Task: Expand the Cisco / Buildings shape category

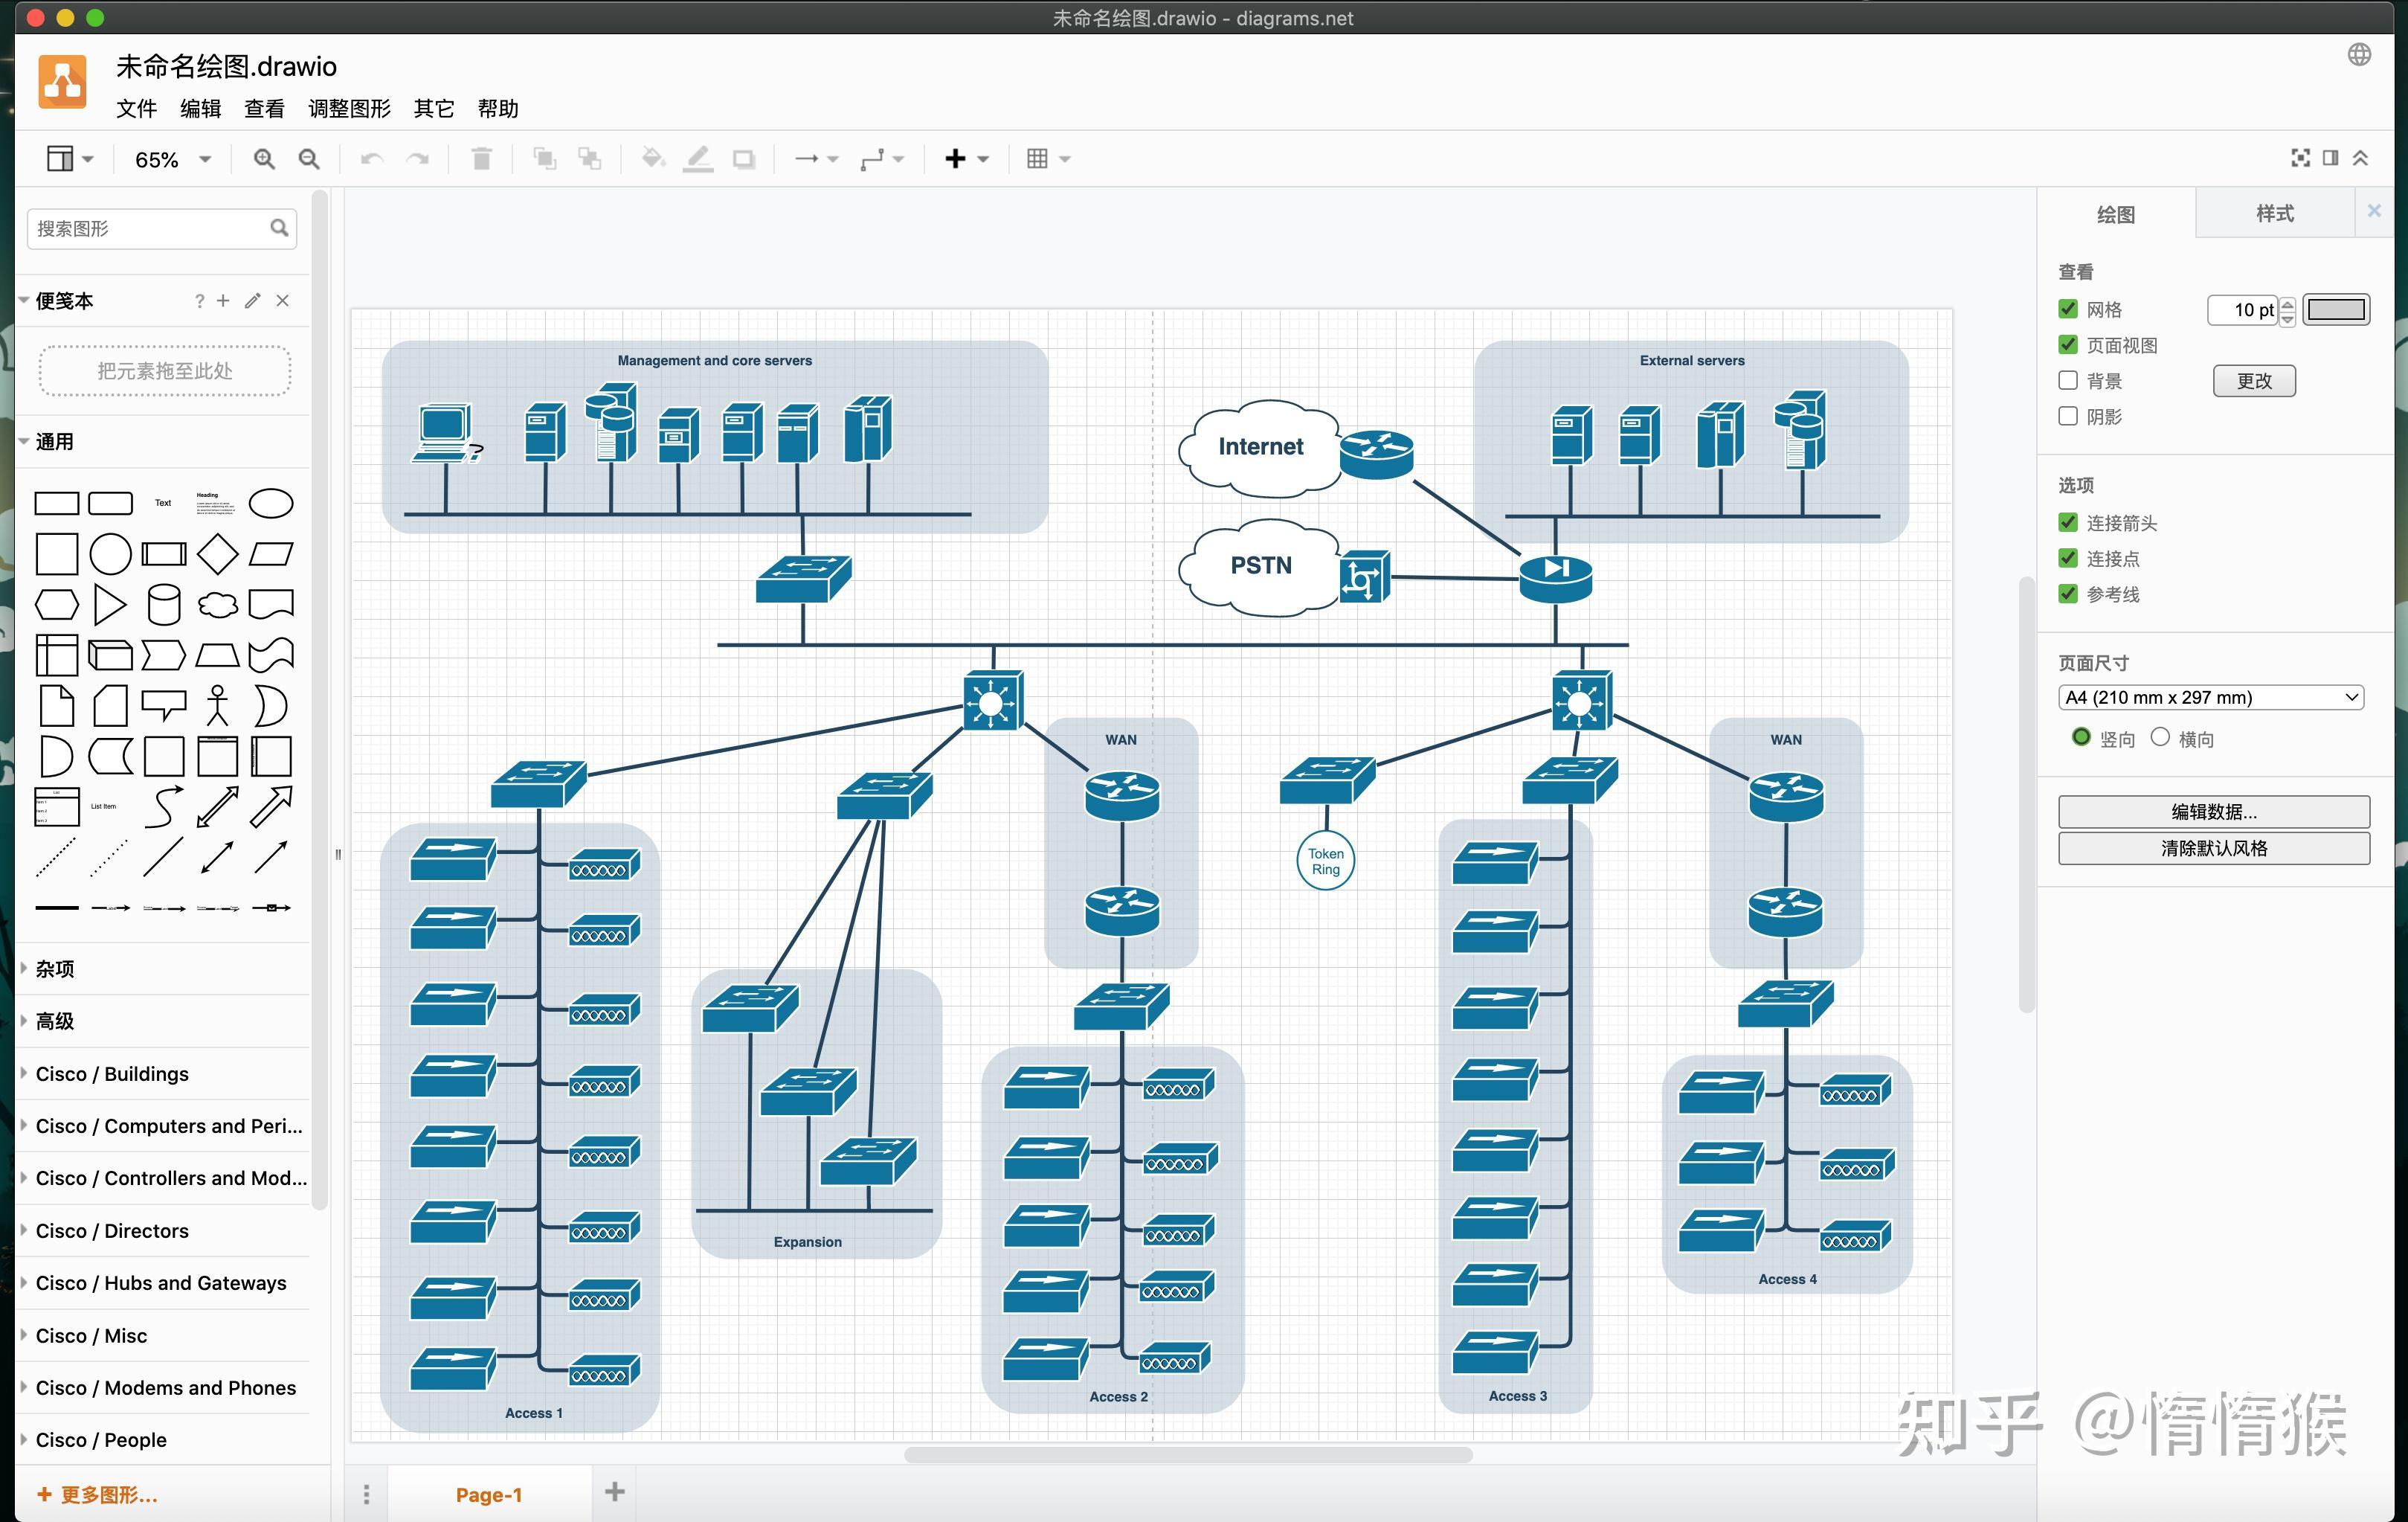Action: (x=112, y=1074)
